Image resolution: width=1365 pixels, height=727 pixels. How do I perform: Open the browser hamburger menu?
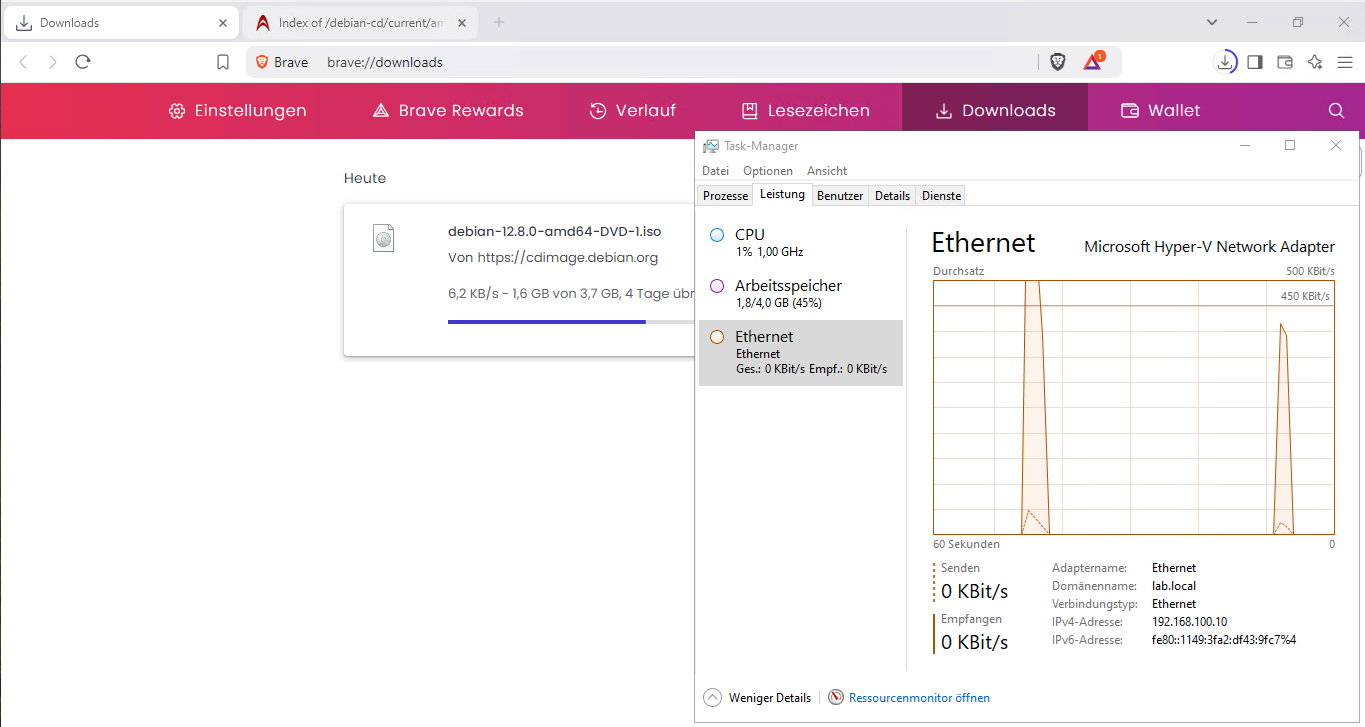(x=1344, y=62)
